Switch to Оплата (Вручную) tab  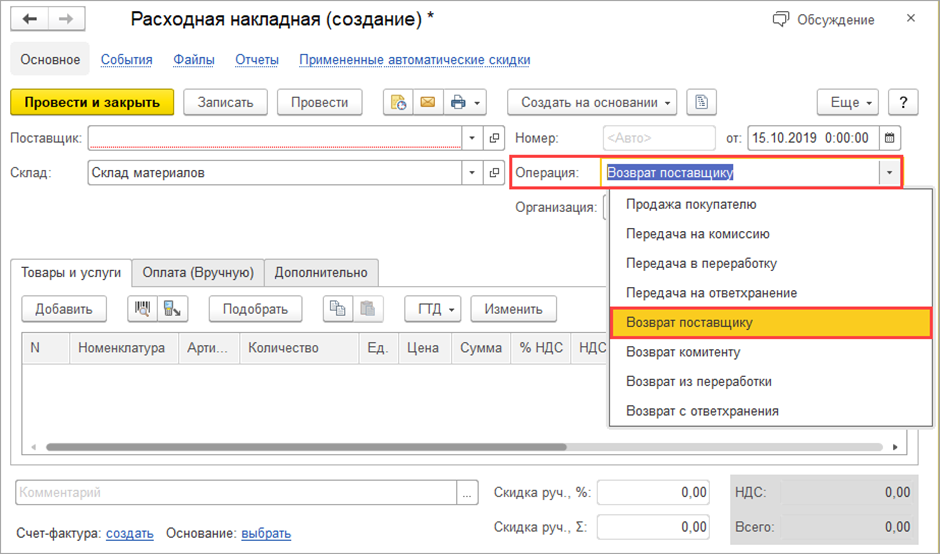(198, 273)
